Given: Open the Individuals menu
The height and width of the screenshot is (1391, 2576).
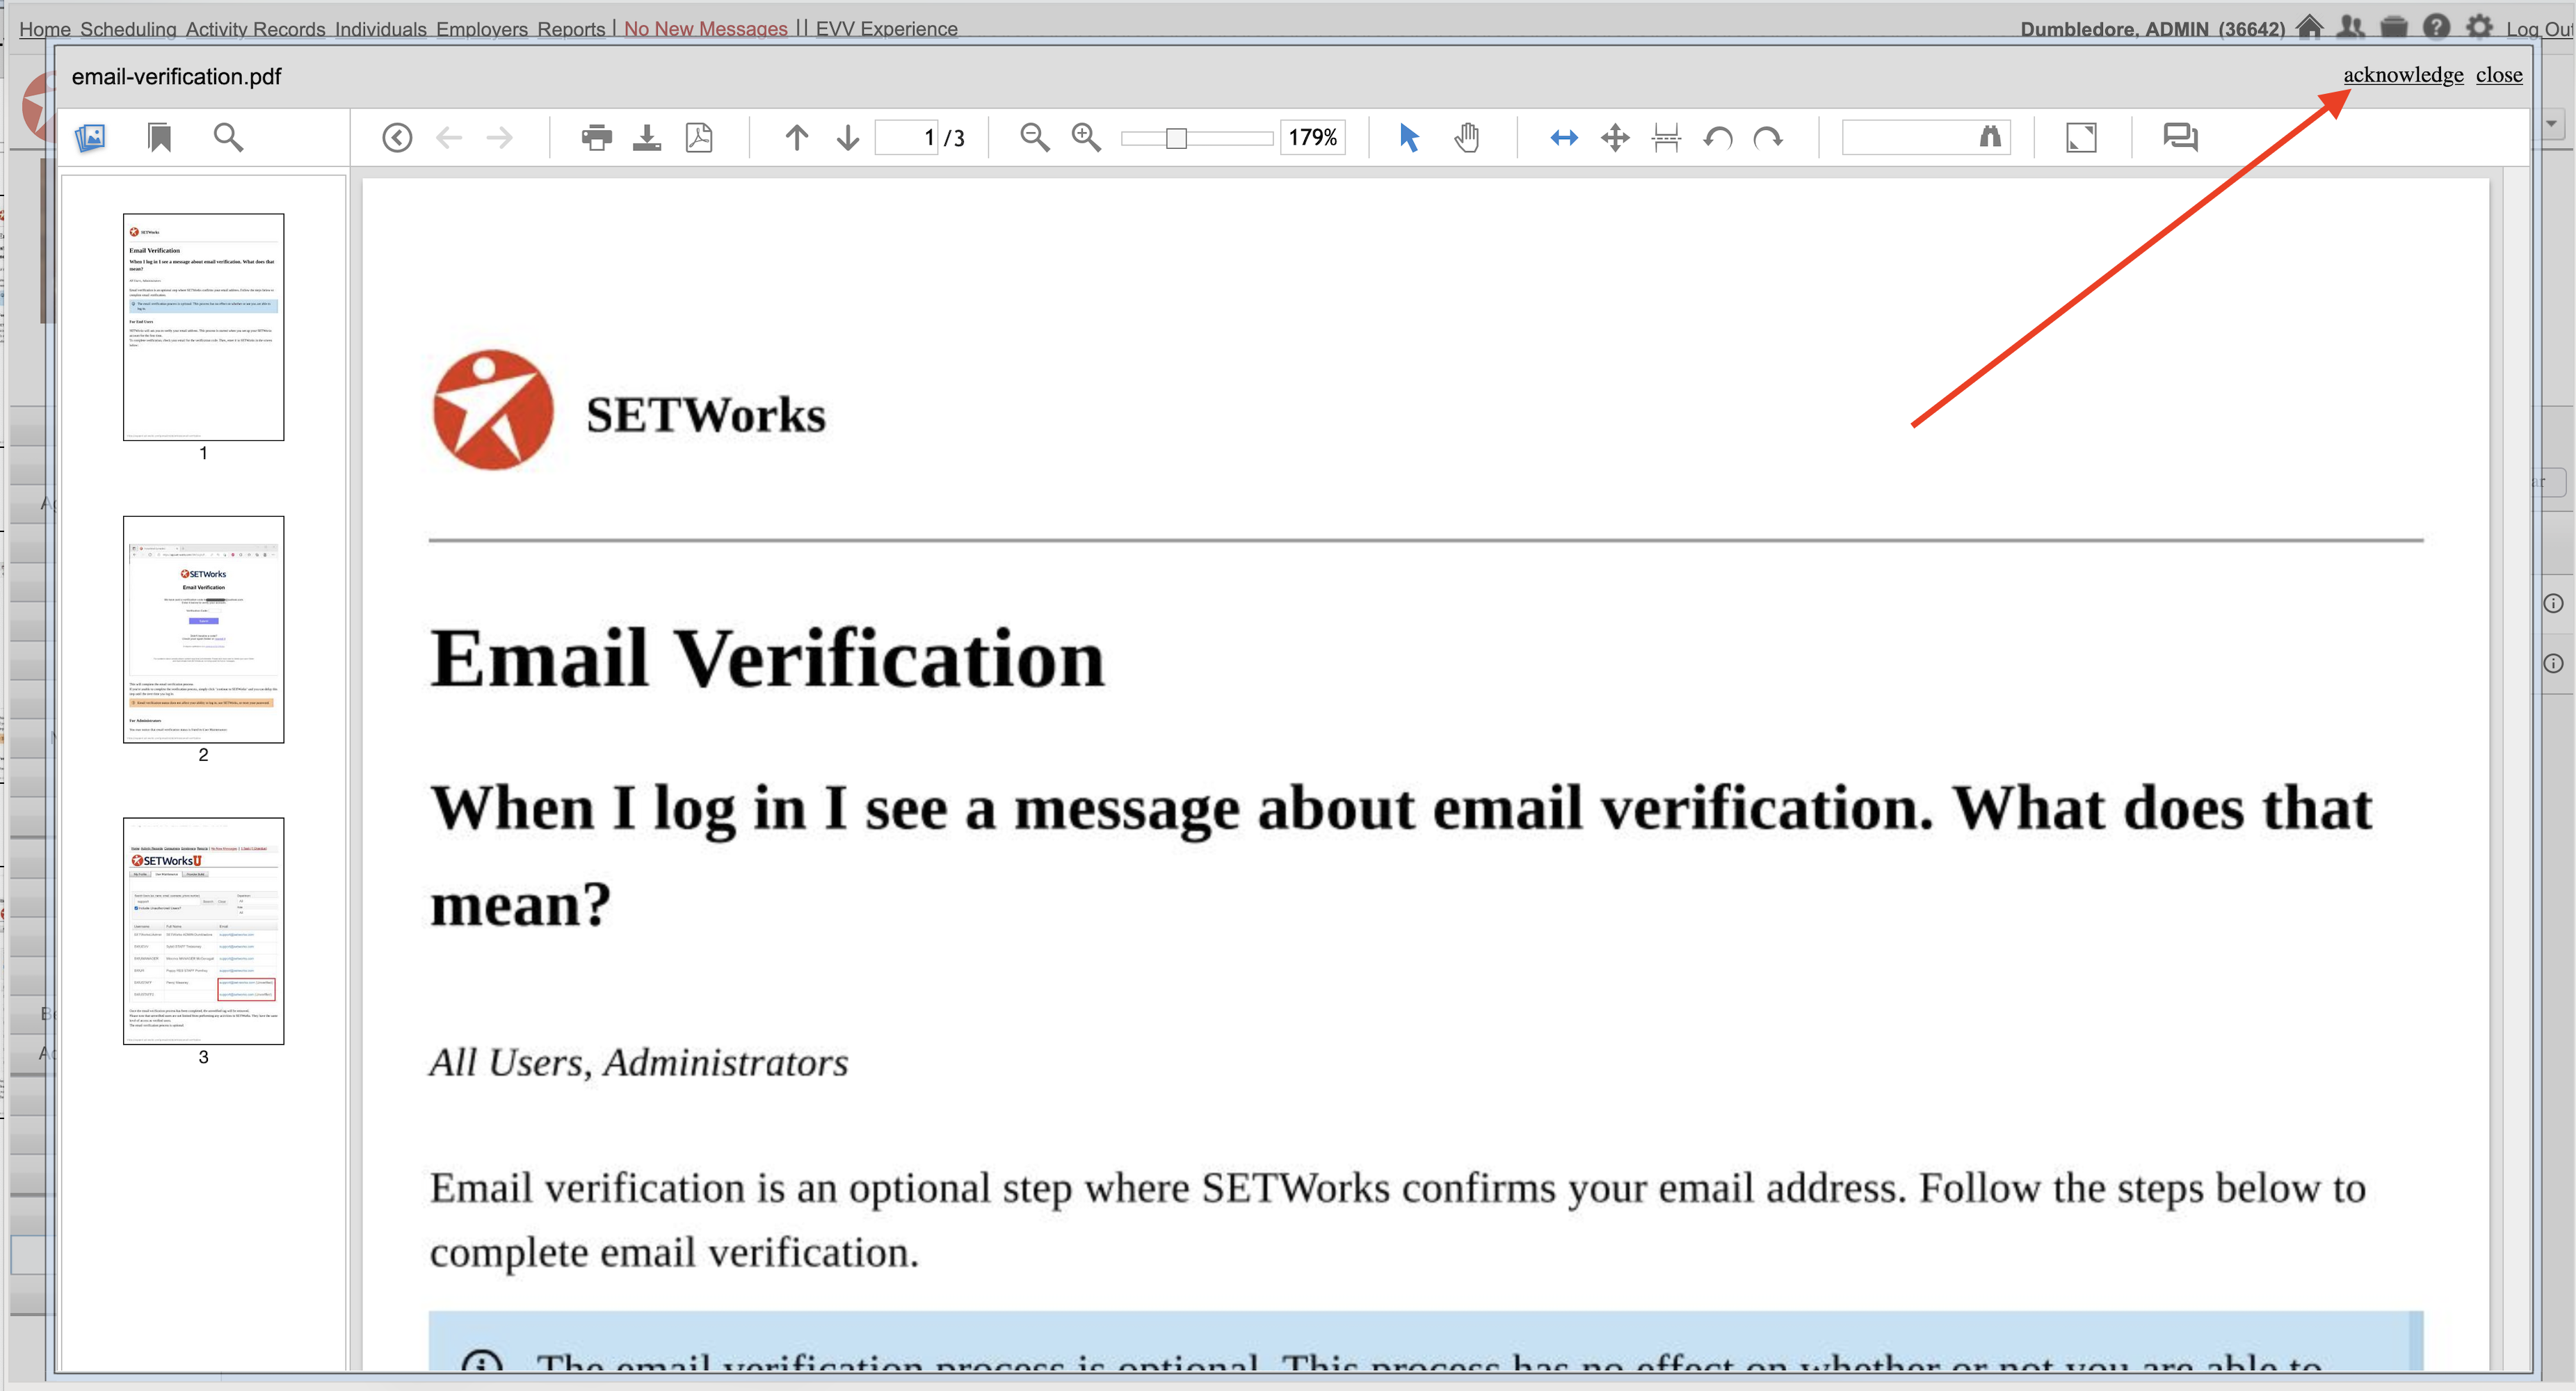Looking at the screenshot, I should [381, 29].
